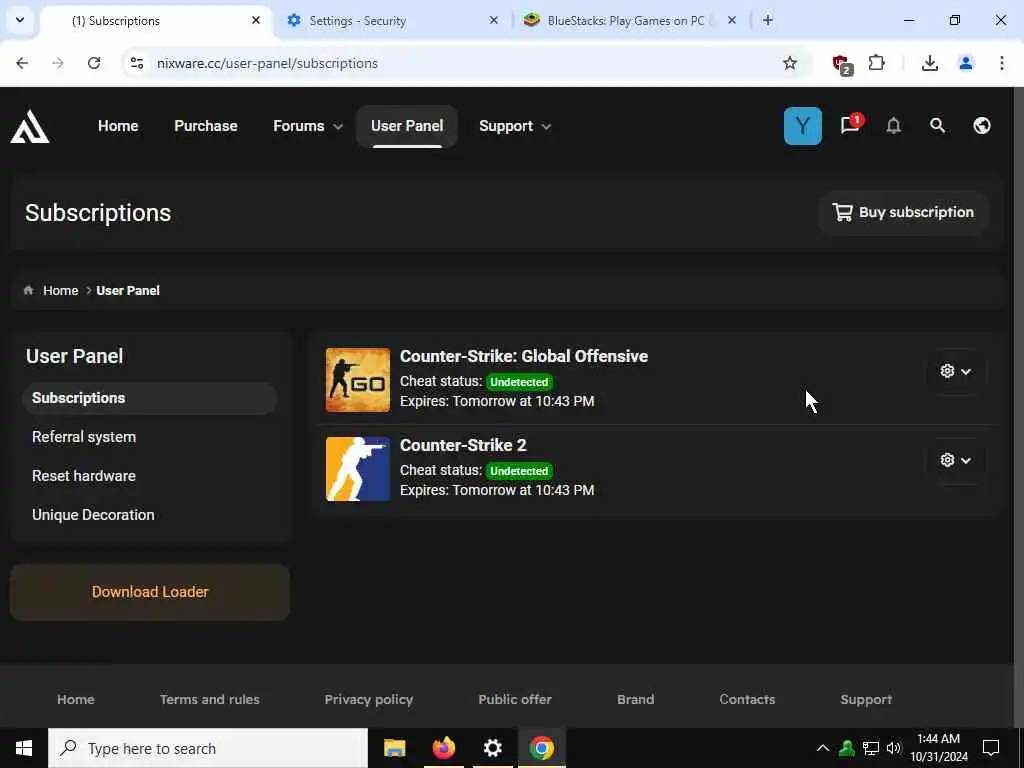The image size is (1024, 768).
Task: Click the taskbar search box
Action: point(208,748)
